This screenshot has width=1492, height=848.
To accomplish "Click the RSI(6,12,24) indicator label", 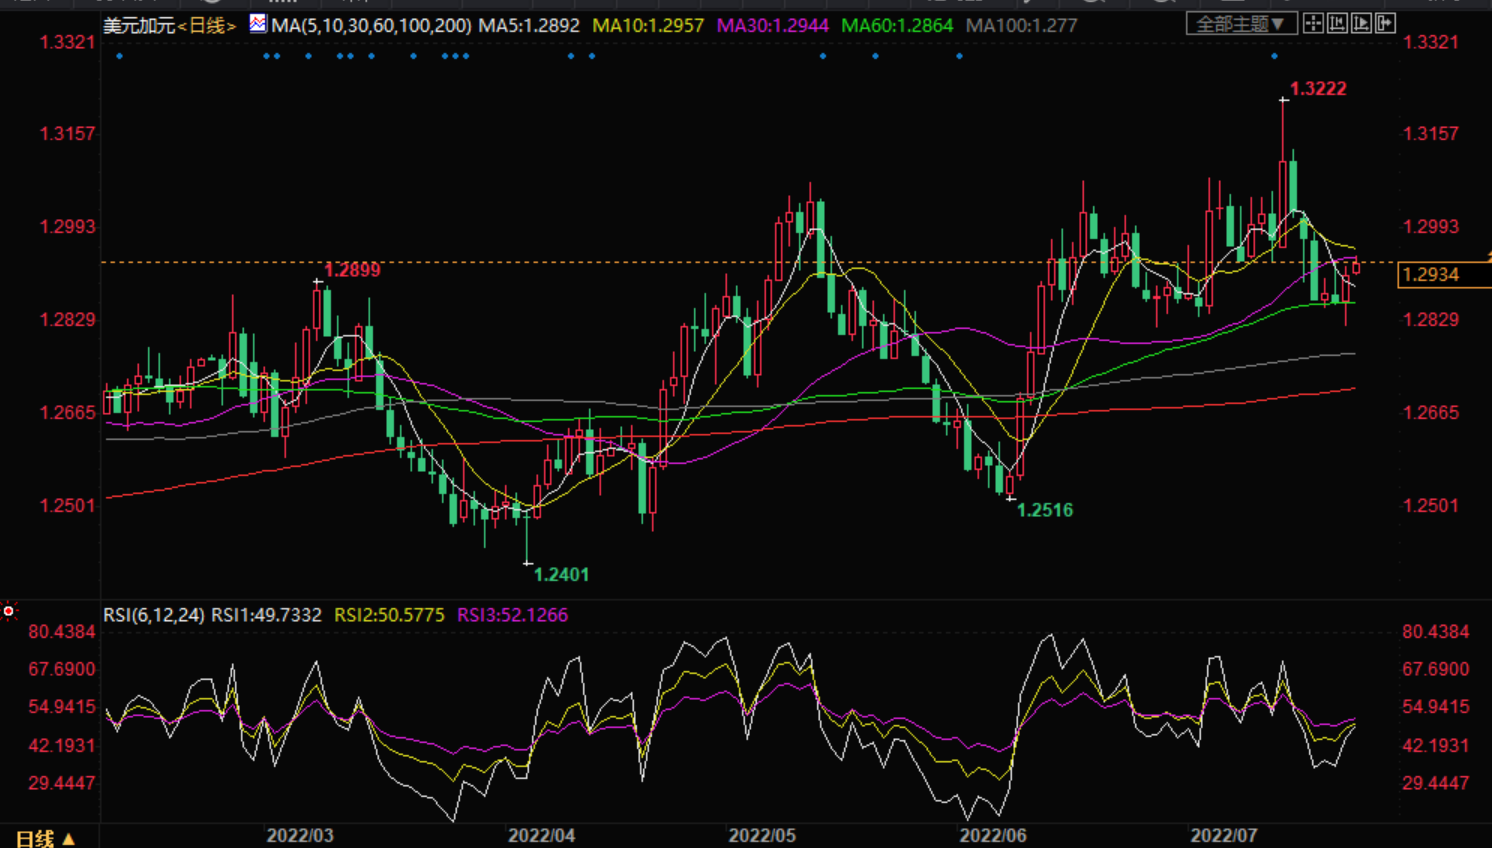I will click(x=154, y=615).
